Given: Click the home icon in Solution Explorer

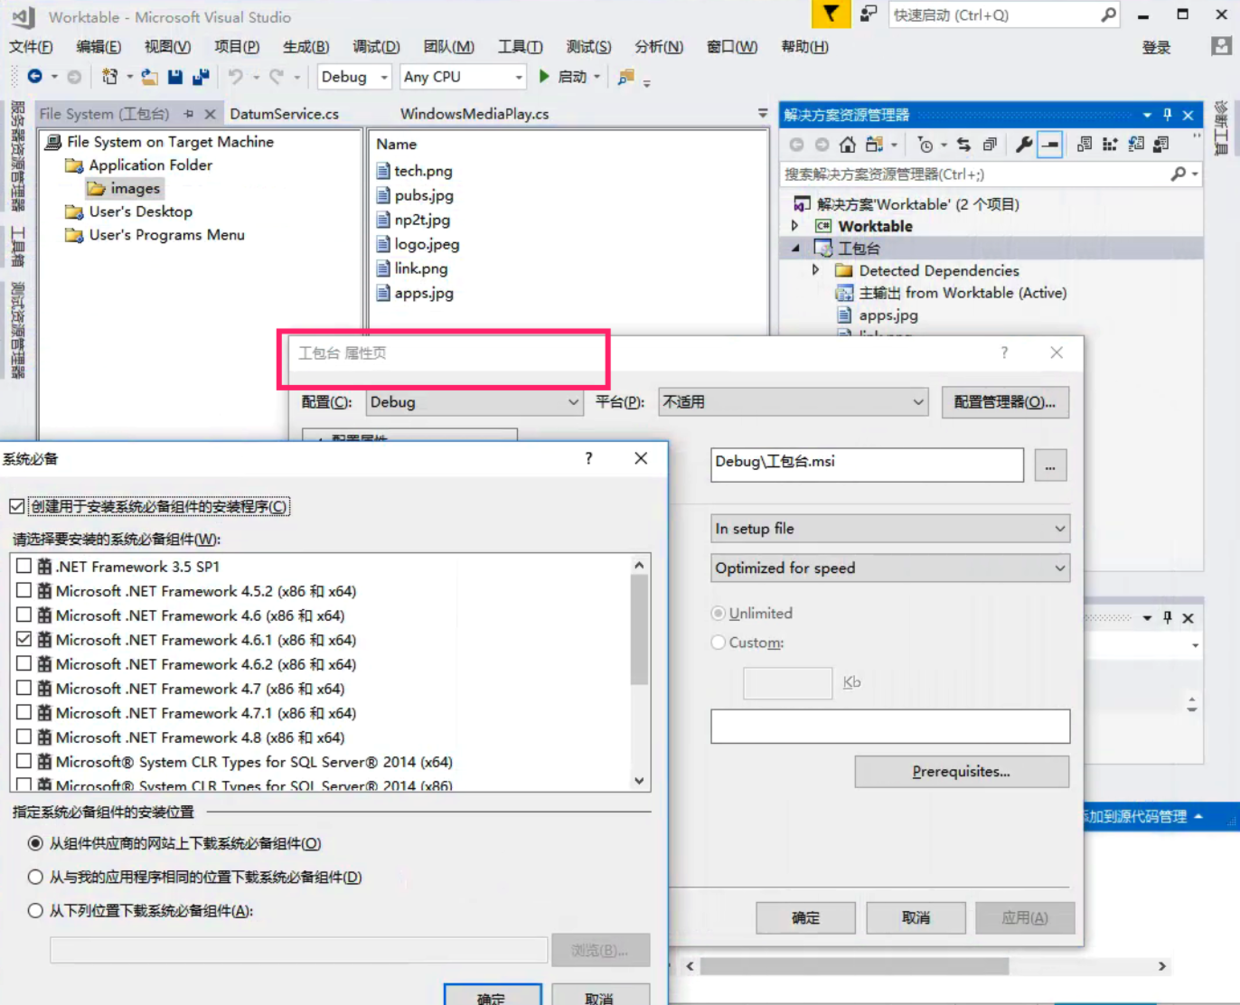Looking at the screenshot, I should (847, 145).
